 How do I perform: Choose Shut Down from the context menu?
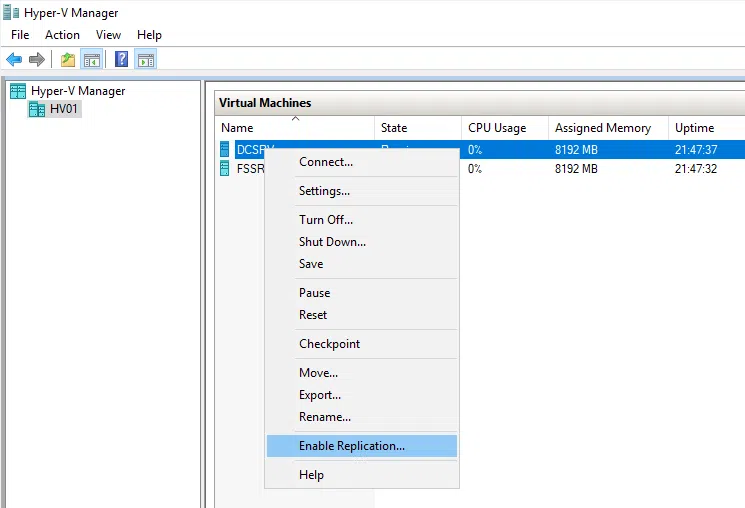(x=332, y=242)
